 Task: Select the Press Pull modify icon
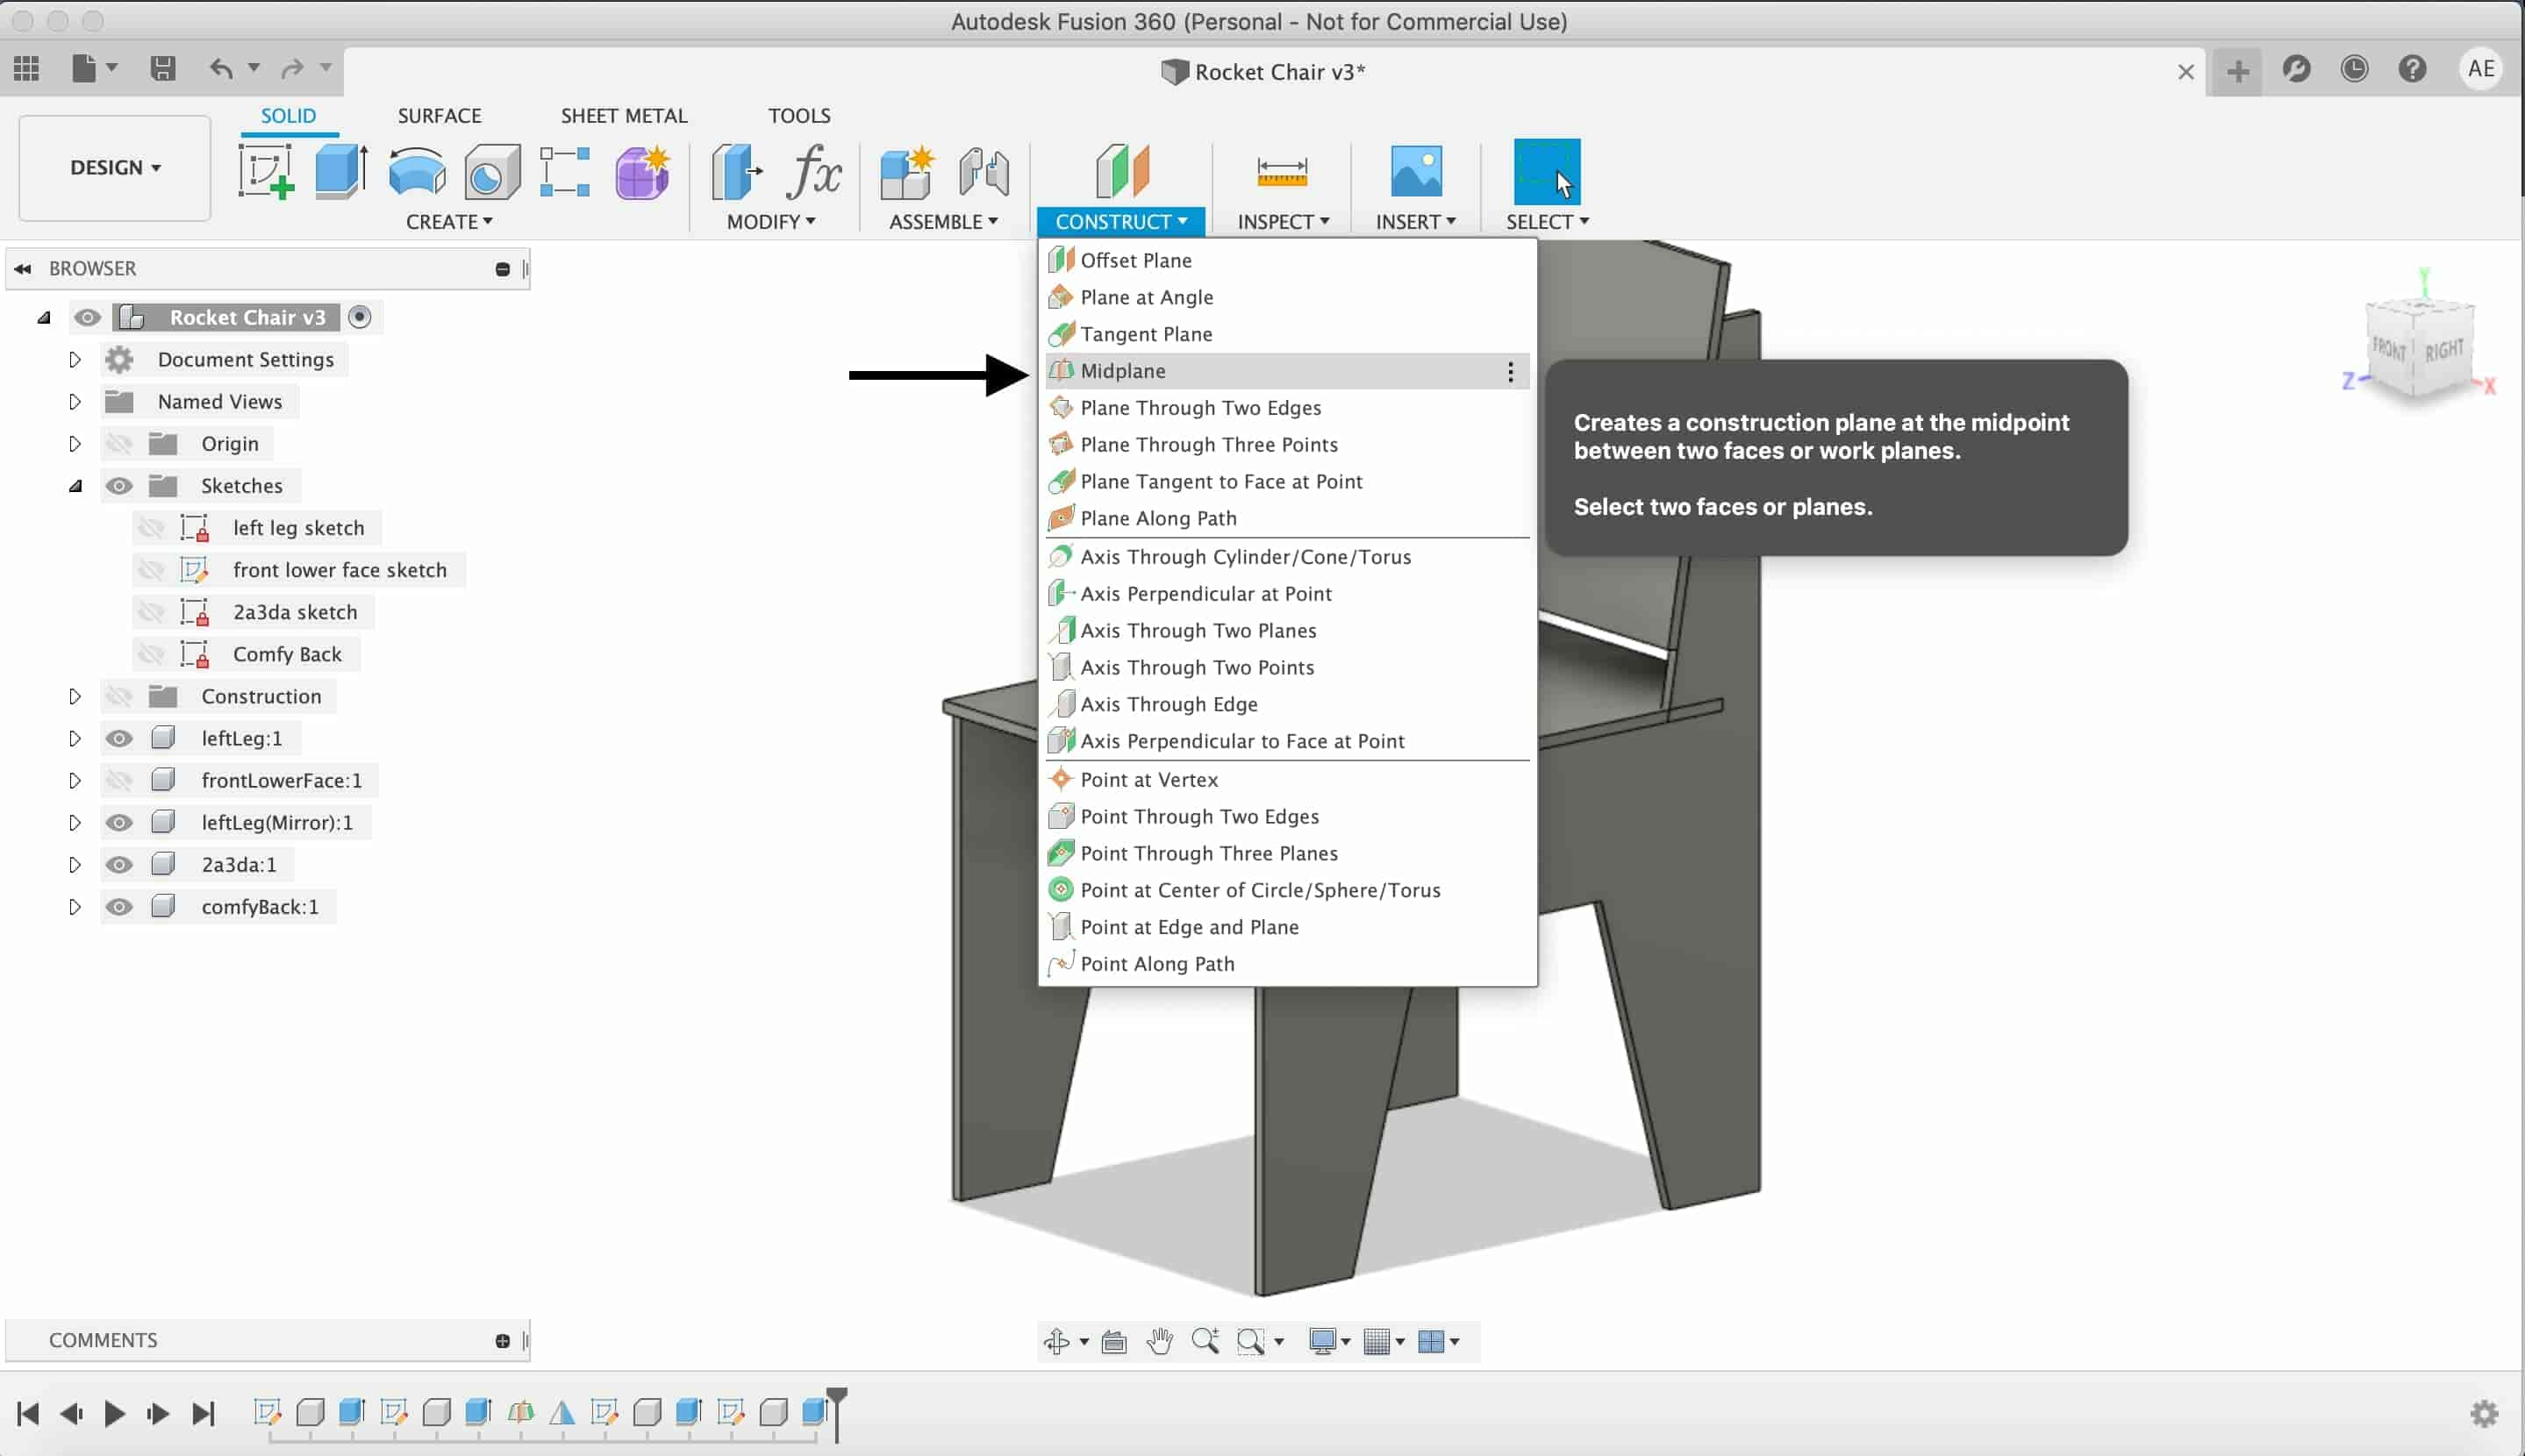pos(737,171)
